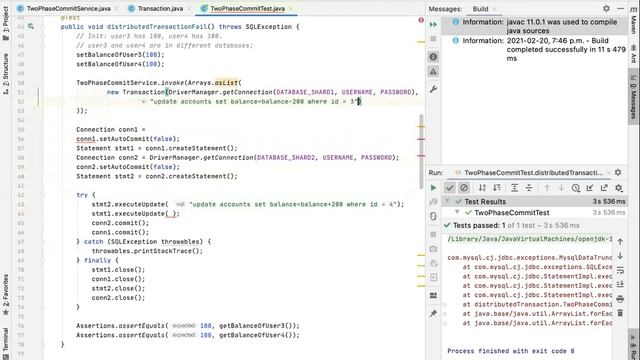Close the Transaction.java tab
Image resolution: width=640 pixels, height=360 pixels.
[x=189, y=8]
